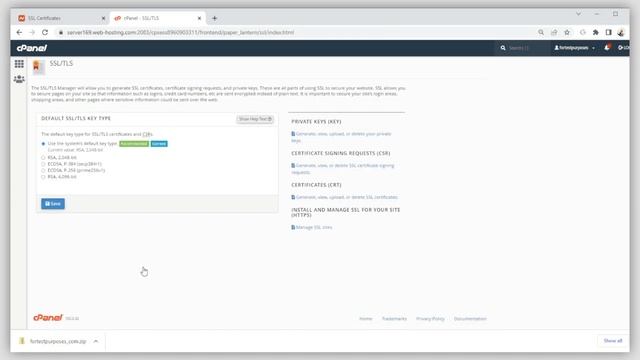Toggle the Show Help Text button
The height and width of the screenshot is (360, 640).
tap(255, 119)
